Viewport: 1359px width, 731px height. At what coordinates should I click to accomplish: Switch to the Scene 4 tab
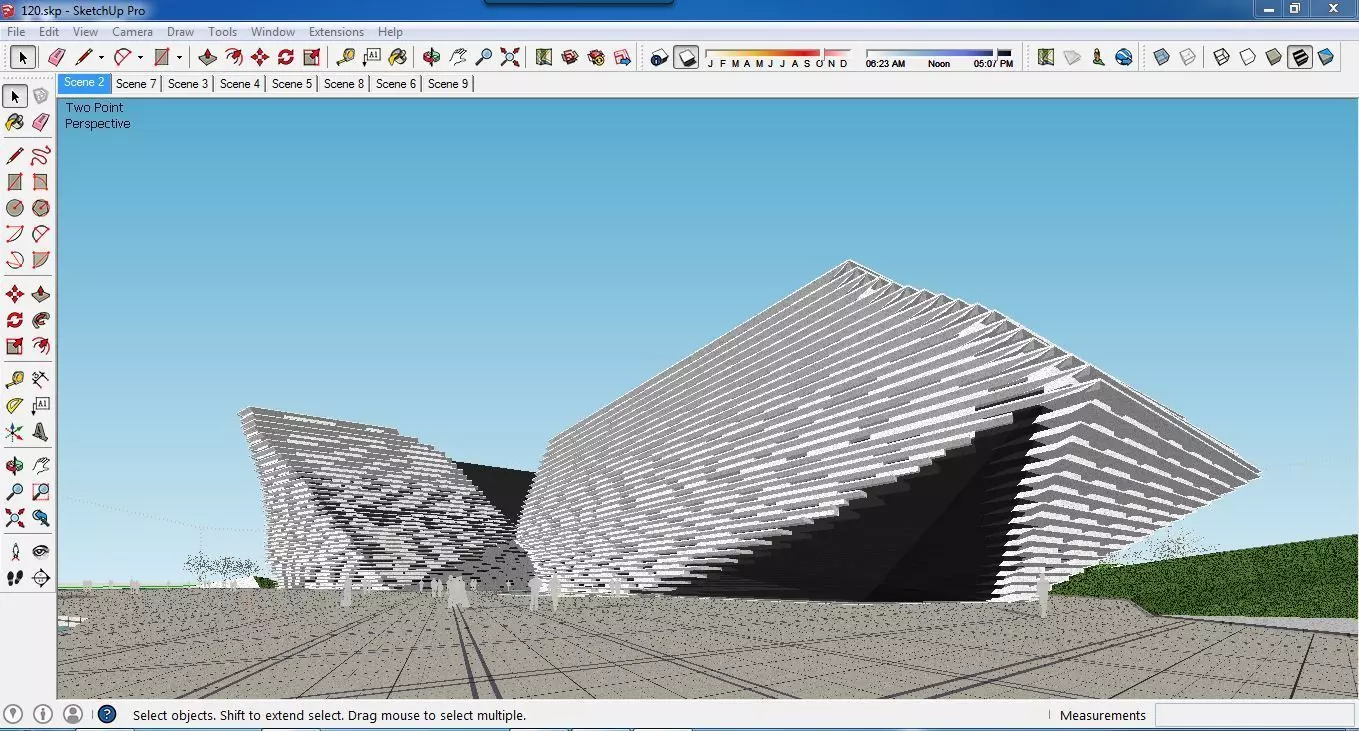240,84
